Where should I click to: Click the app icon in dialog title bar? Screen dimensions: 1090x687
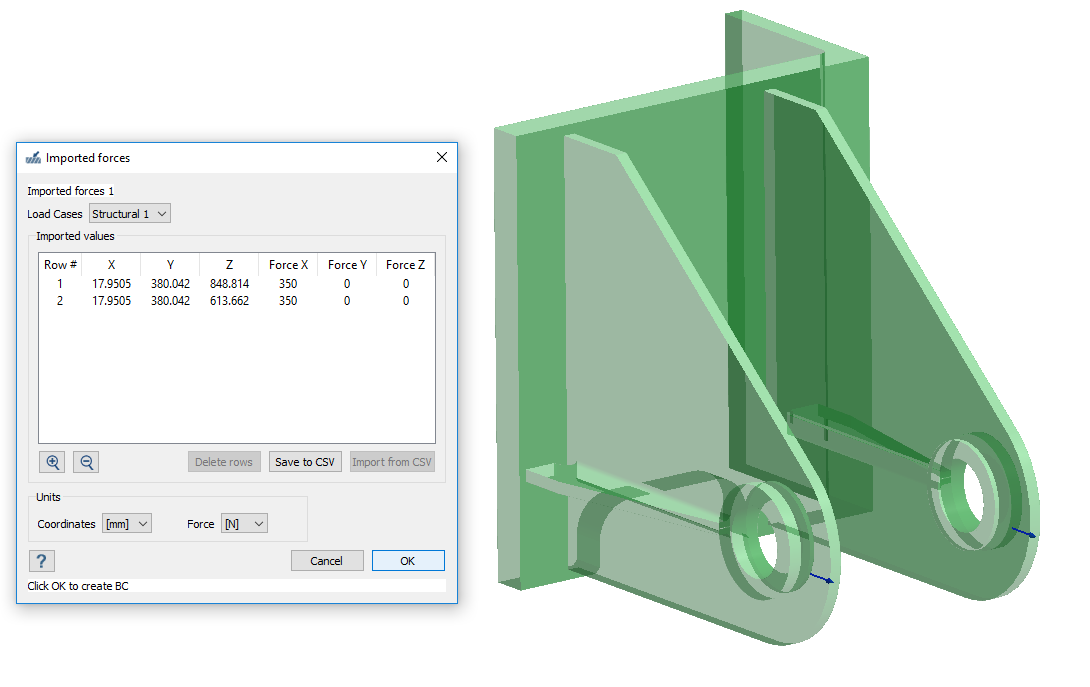pyautogui.click(x=33, y=158)
